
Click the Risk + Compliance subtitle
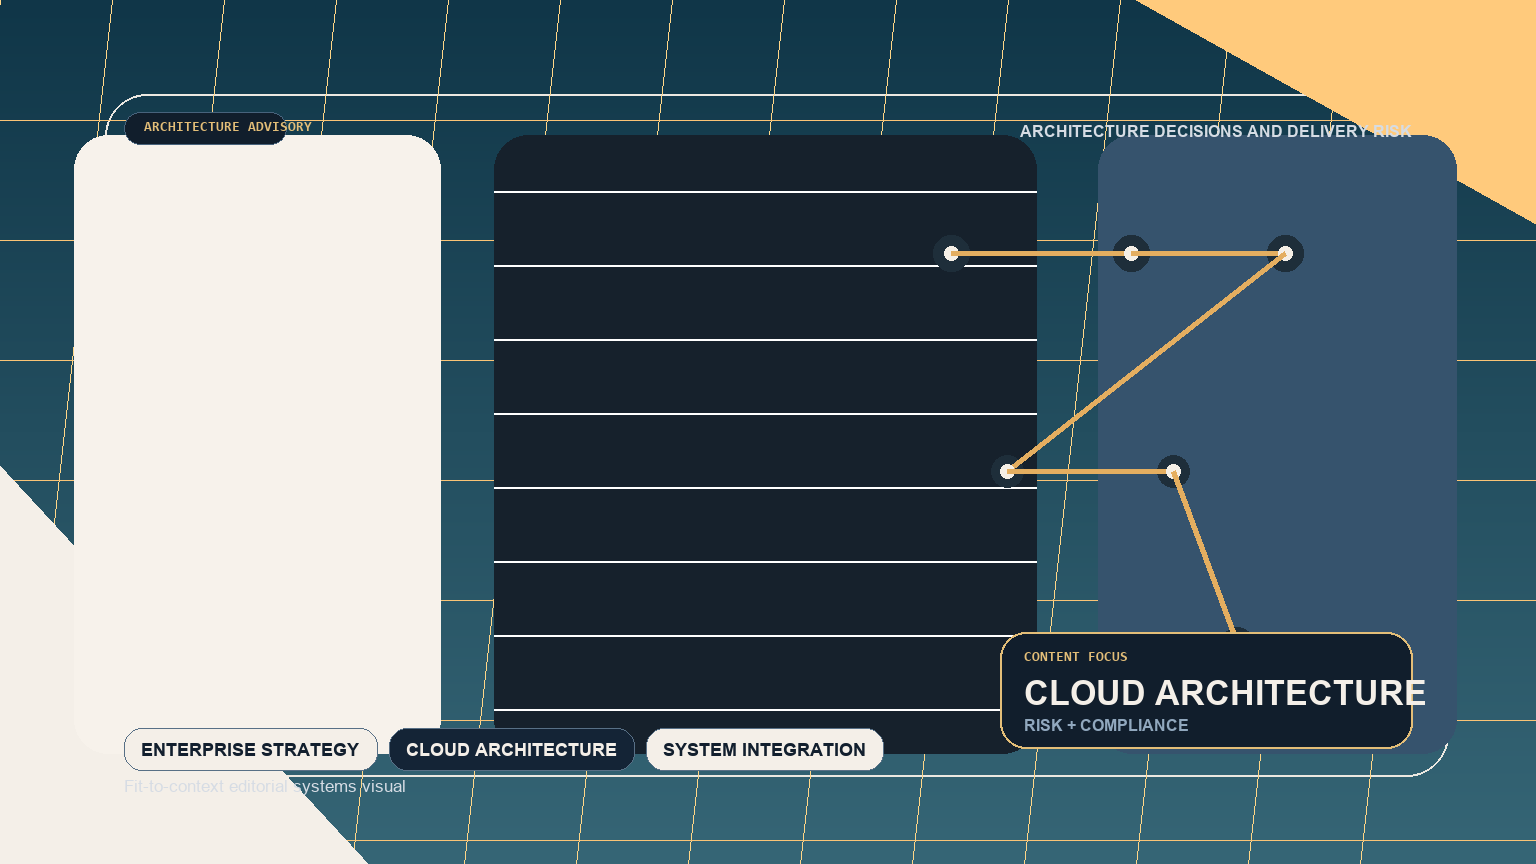click(1106, 726)
